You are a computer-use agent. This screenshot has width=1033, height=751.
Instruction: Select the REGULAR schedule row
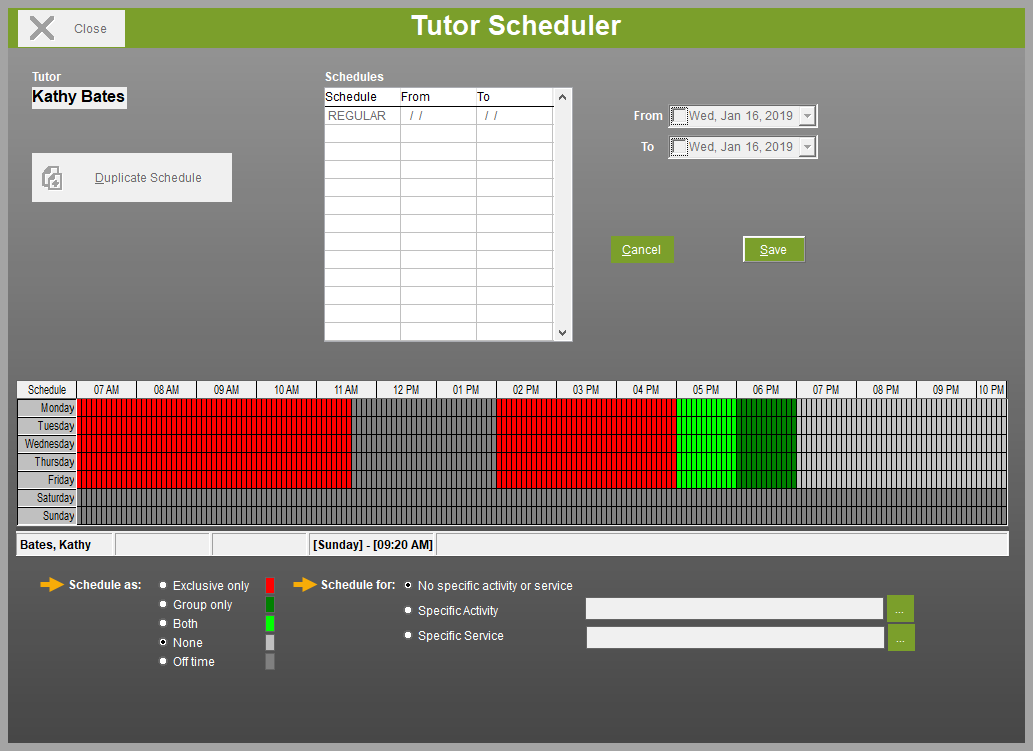439,115
